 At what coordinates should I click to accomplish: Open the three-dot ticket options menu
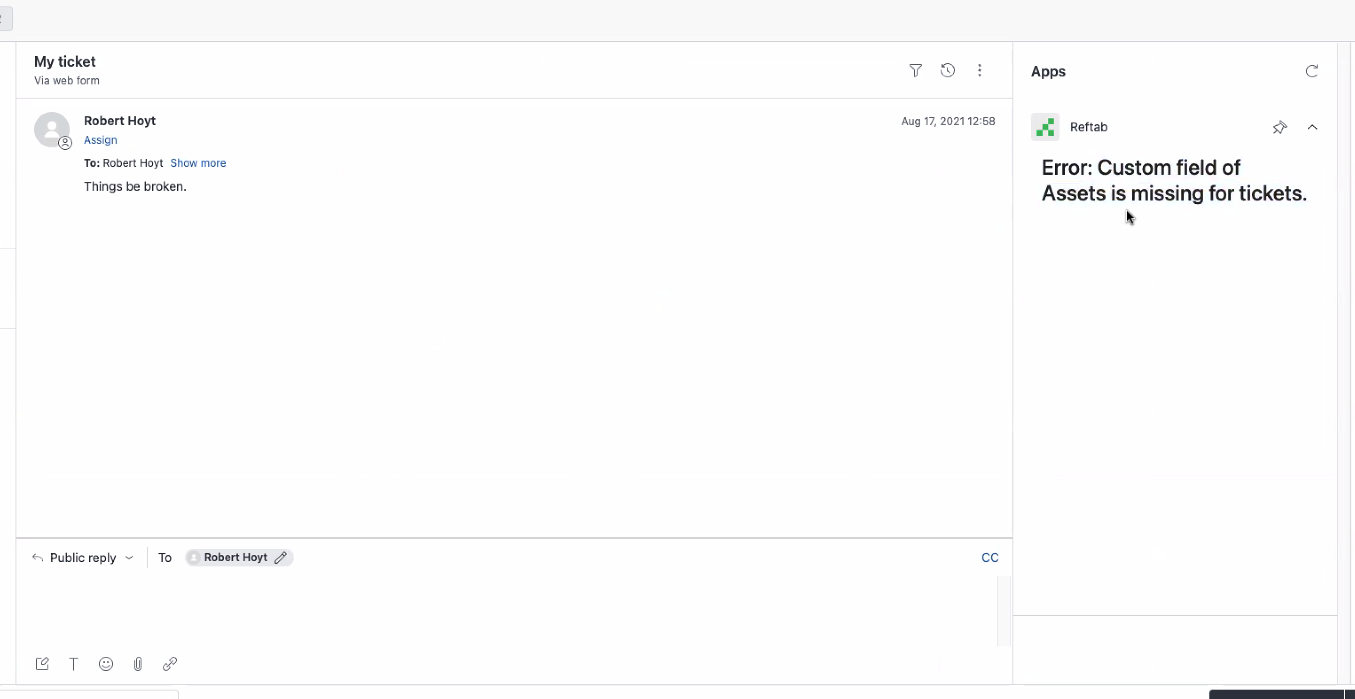pyautogui.click(x=980, y=70)
